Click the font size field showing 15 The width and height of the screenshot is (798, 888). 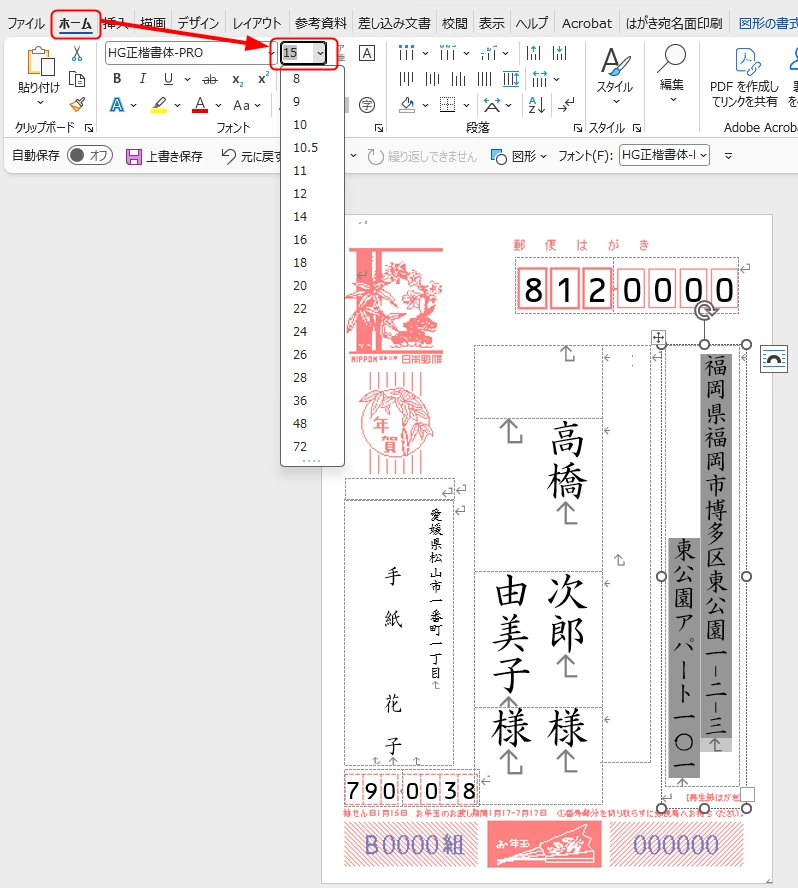tap(298, 53)
